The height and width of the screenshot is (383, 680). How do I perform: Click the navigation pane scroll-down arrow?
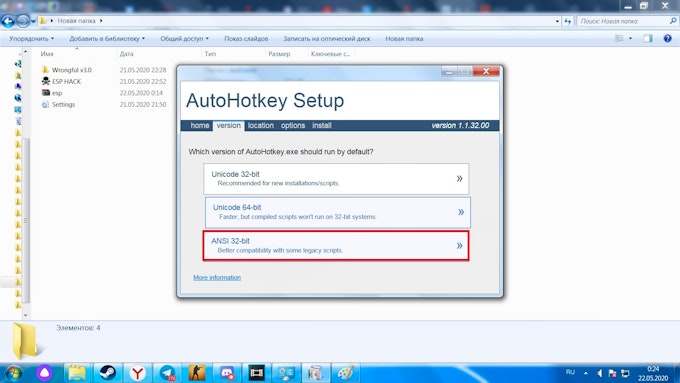(25, 315)
